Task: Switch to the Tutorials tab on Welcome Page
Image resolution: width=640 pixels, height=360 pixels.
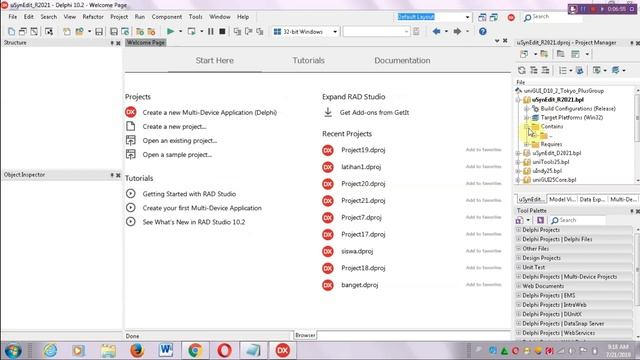Action: (x=309, y=60)
